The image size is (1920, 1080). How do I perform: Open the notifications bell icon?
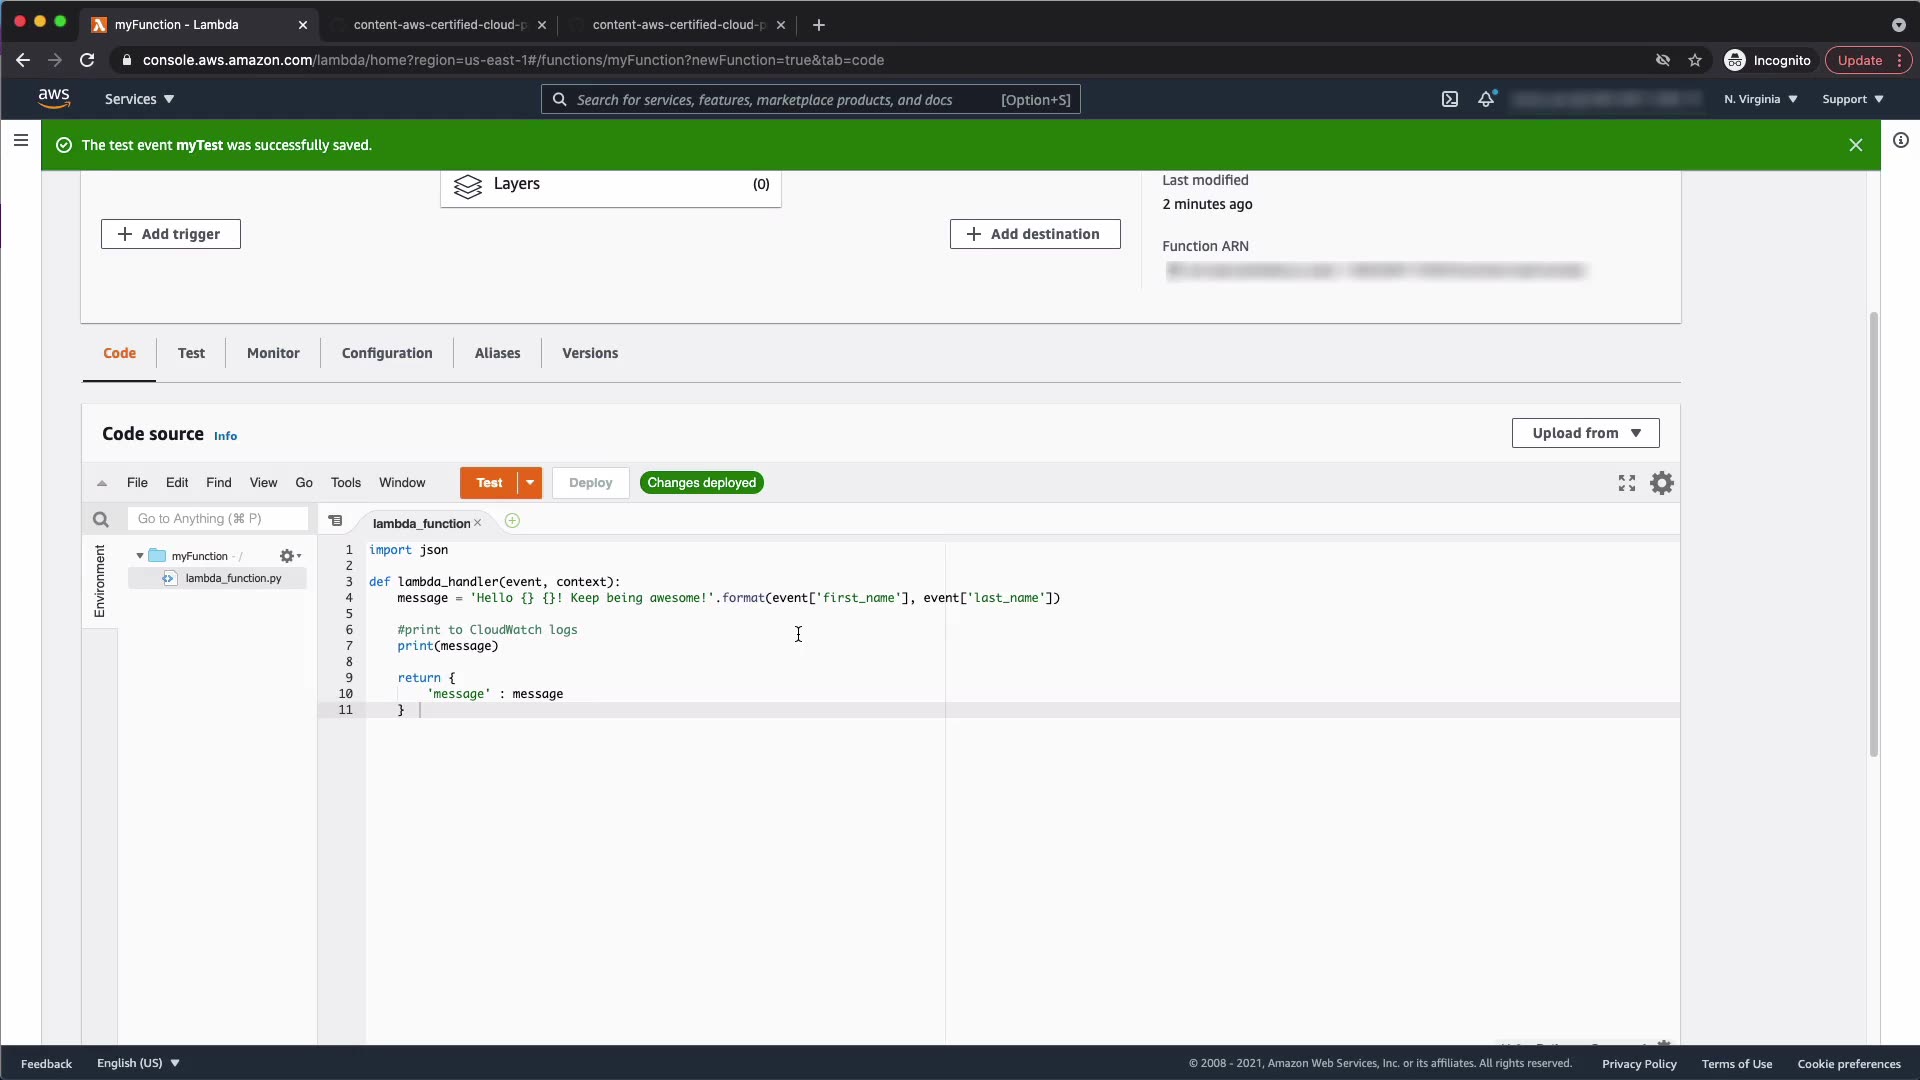pyautogui.click(x=1486, y=99)
